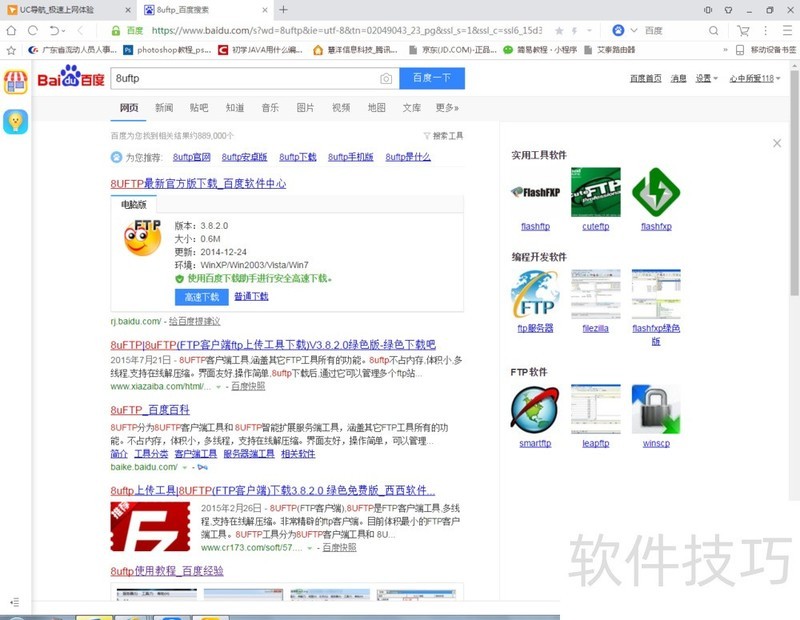Expand the 更多 navigation dropdown

click(448, 108)
